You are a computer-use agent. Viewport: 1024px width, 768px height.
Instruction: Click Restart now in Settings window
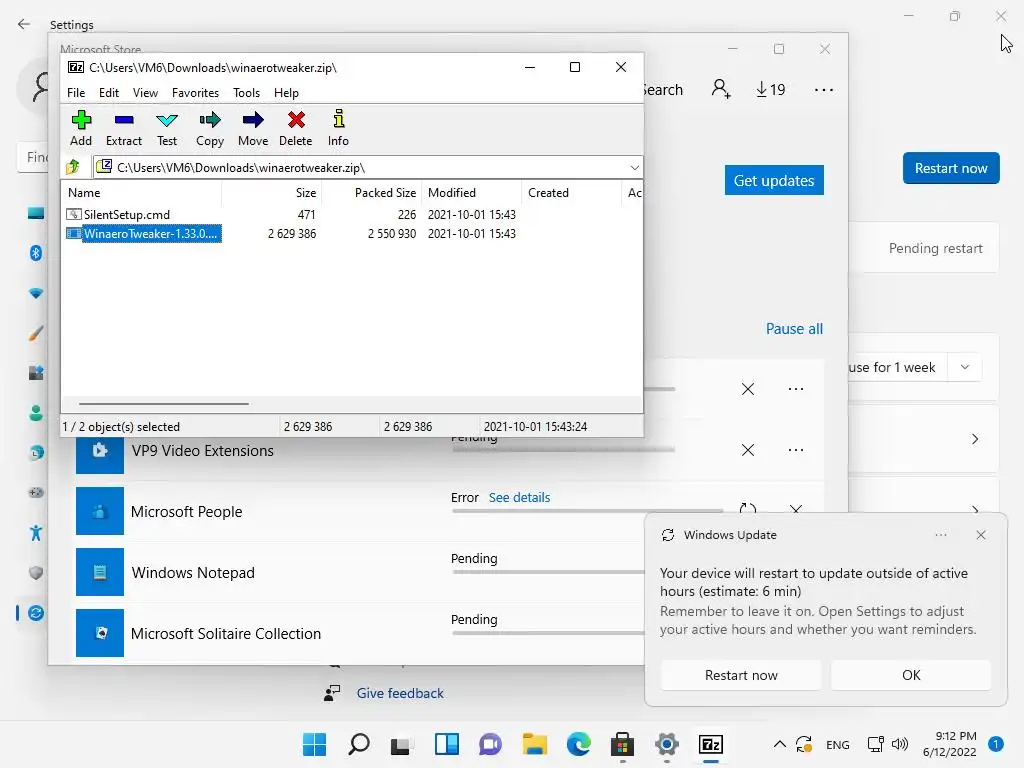point(951,168)
